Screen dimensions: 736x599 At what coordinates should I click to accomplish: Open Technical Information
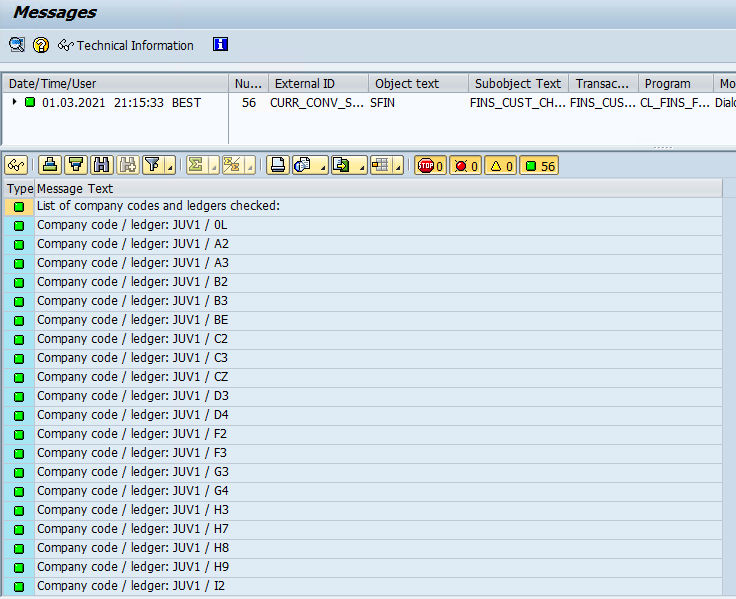point(125,45)
